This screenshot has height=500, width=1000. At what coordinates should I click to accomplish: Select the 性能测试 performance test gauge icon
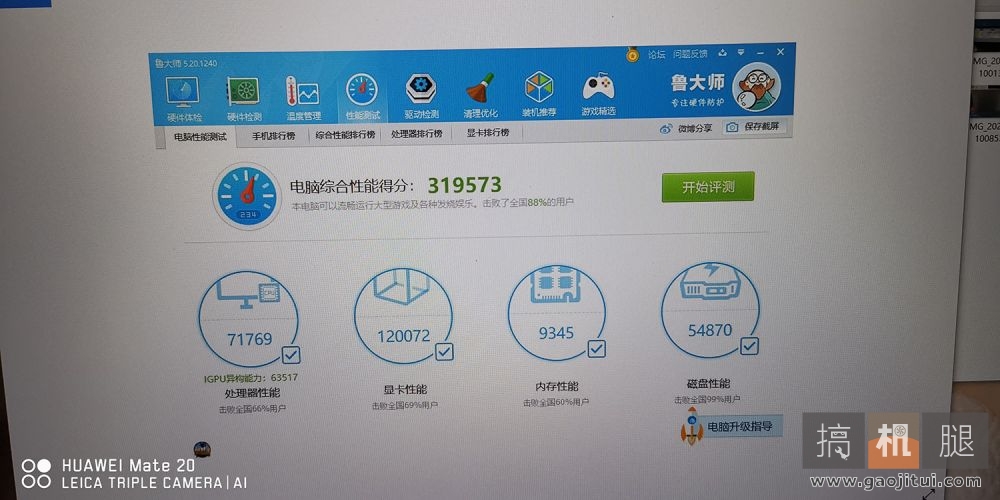point(362,90)
